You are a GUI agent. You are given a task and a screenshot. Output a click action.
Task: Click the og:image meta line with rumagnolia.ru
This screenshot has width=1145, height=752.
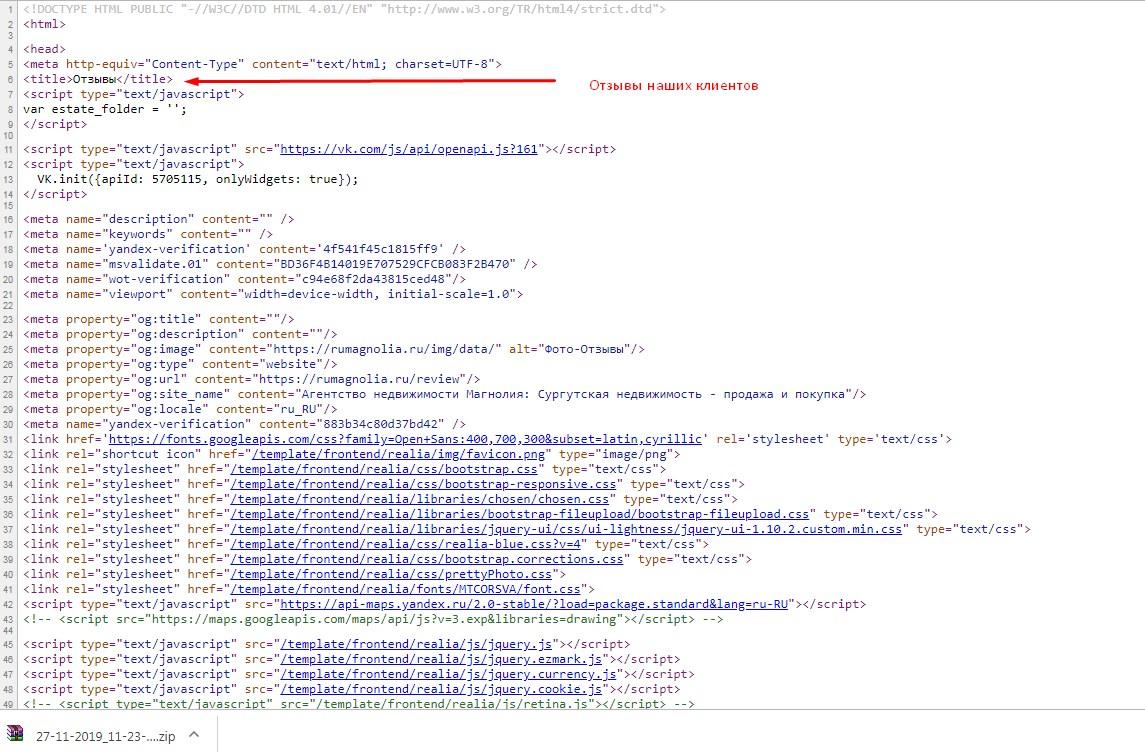334,349
